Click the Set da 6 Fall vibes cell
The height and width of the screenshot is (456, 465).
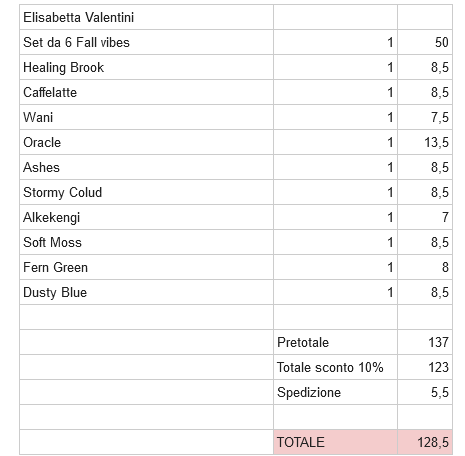click(x=146, y=42)
